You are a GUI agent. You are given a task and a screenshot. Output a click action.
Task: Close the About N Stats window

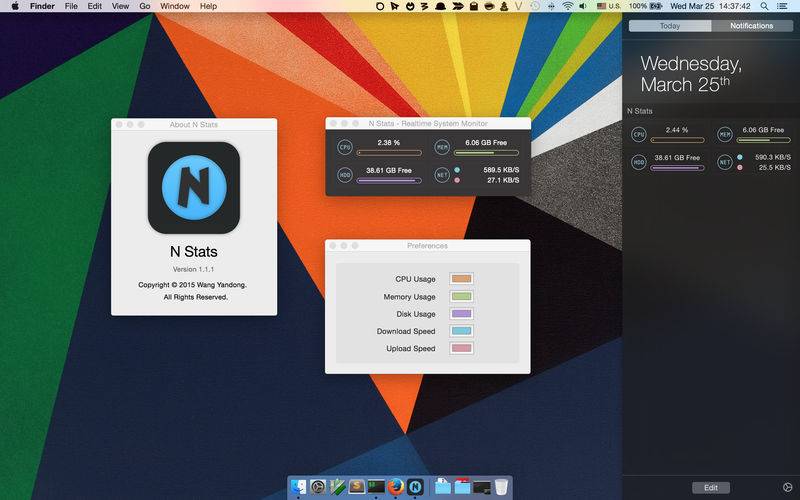(x=119, y=124)
